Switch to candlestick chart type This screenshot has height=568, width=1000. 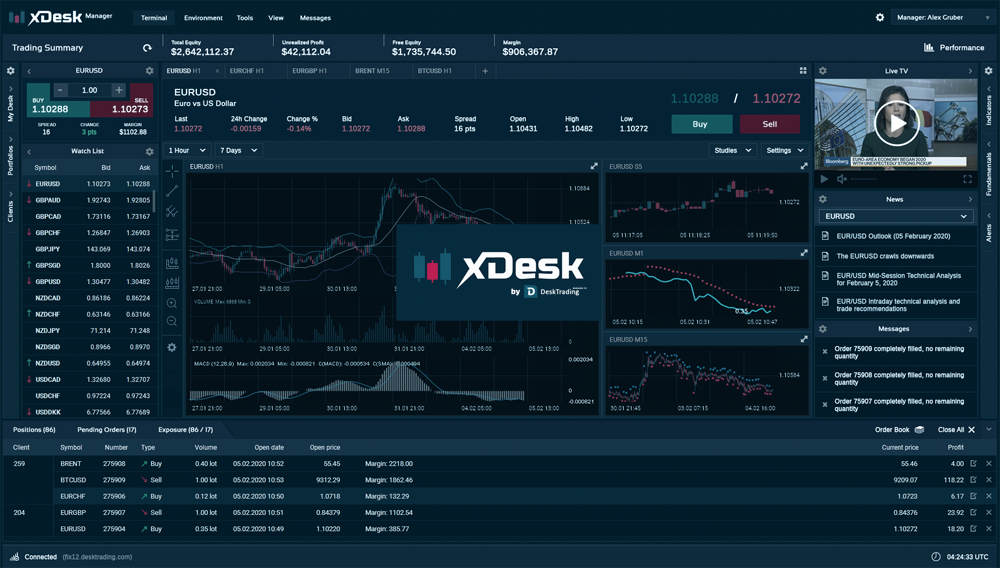[172, 263]
